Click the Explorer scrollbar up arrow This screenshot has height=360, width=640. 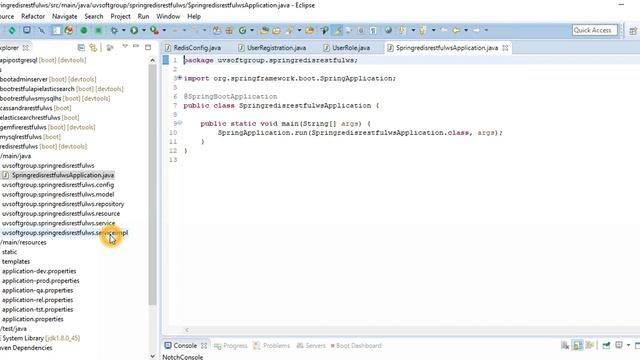152,60
